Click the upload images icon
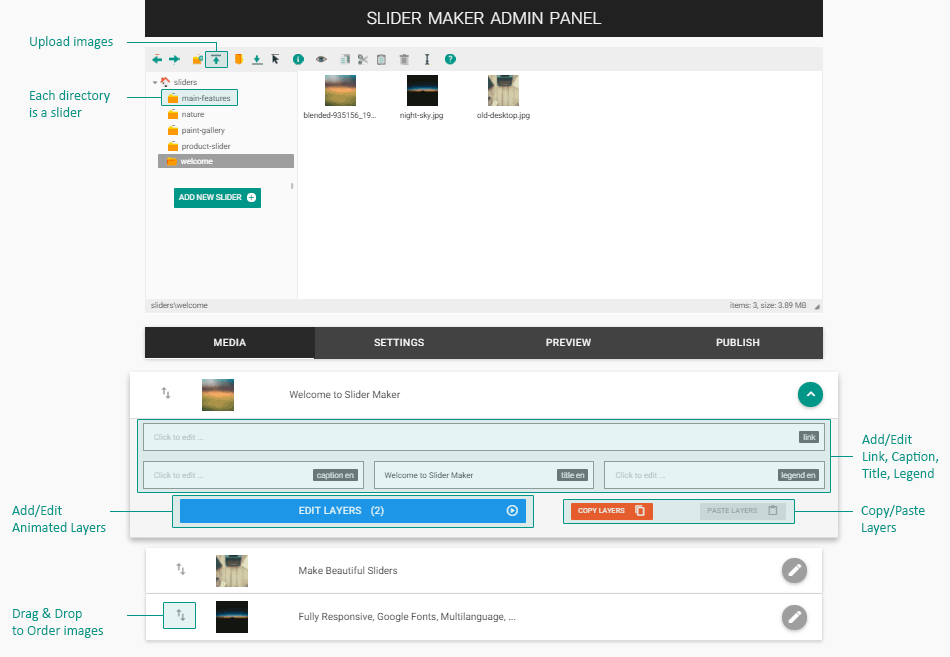Screen dimensions: 950x657 coord(216,59)
